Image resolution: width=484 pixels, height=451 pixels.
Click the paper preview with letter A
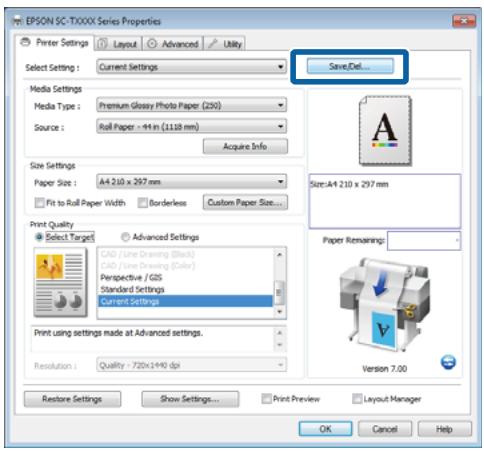click(x=385, y=131)
